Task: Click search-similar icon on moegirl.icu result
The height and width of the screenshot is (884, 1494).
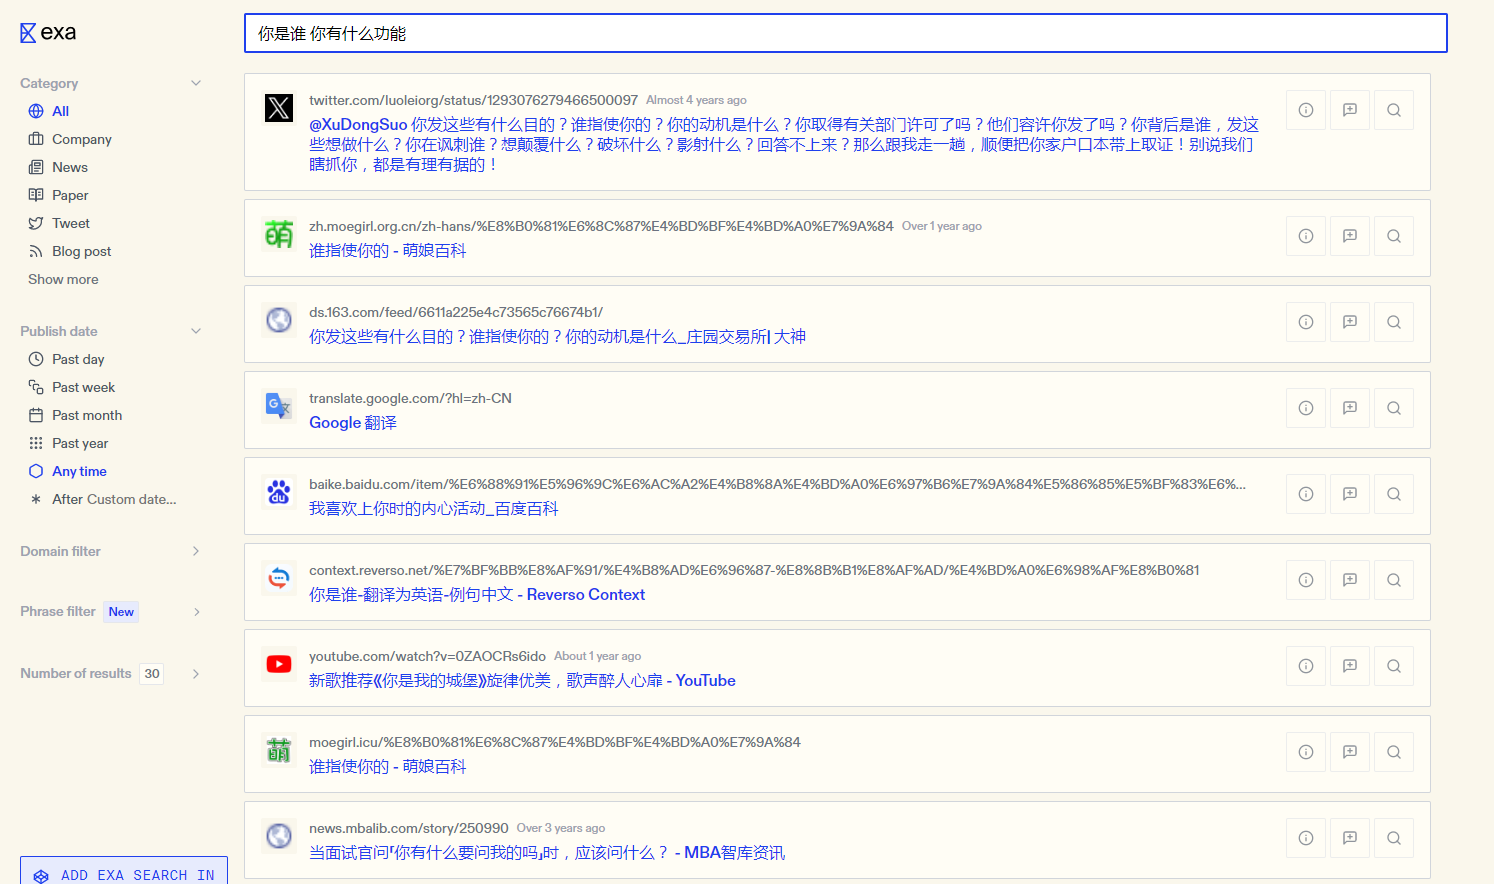Action: (x=1394, y=752)
